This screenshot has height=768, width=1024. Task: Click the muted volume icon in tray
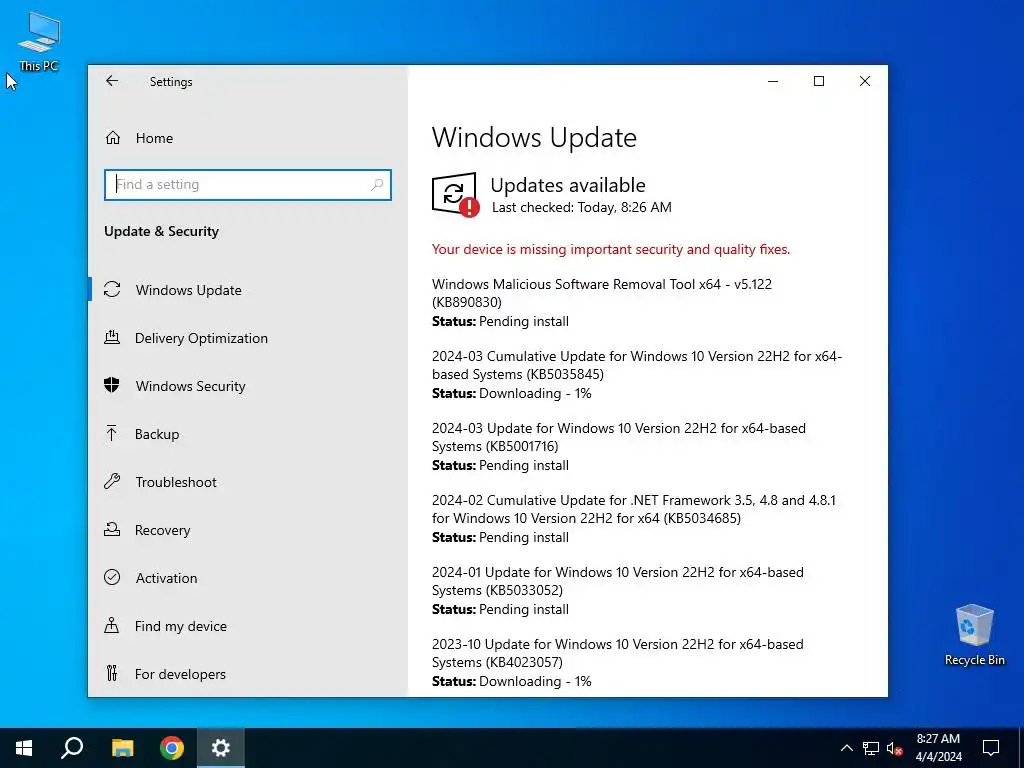(x=894, y=748)
